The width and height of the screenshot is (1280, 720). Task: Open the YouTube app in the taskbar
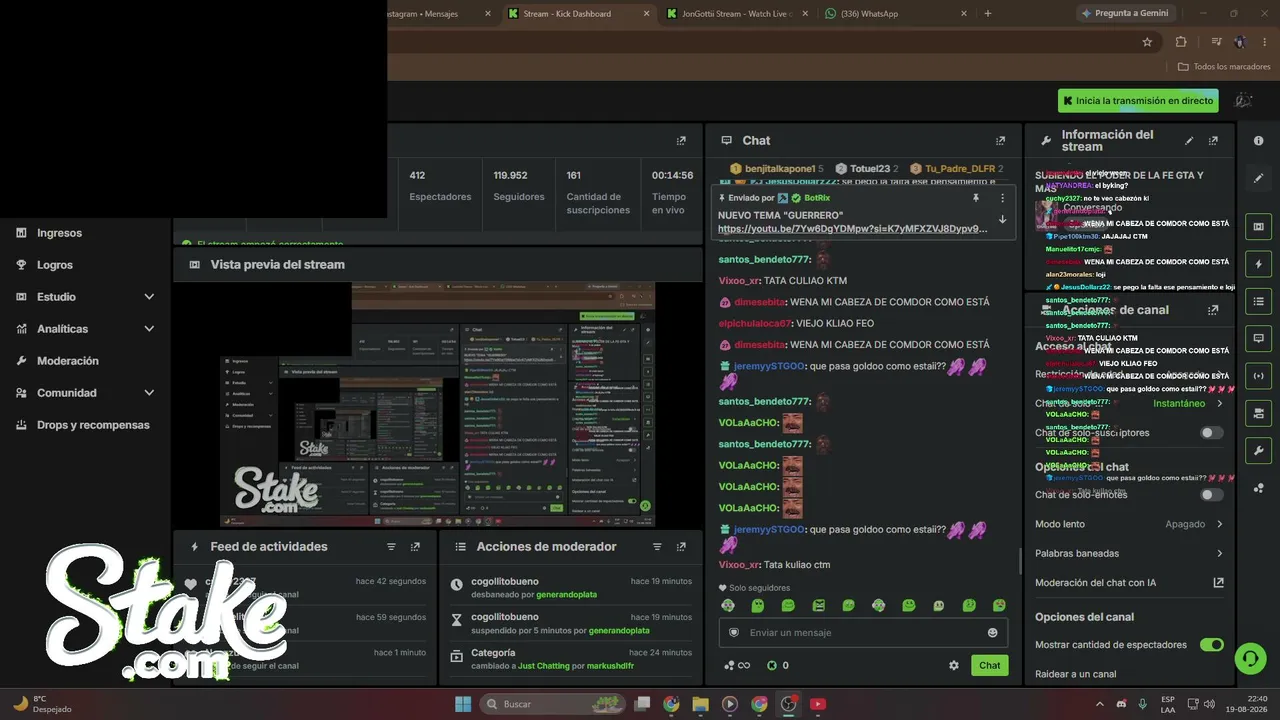coord(818,704)
